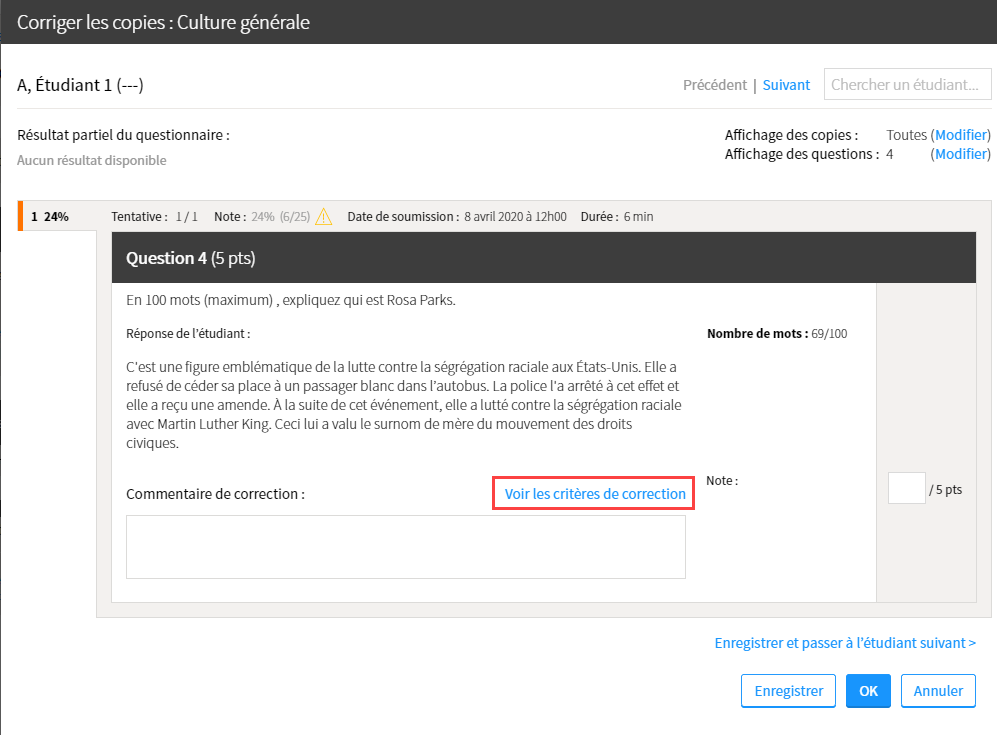
Task: Confirm with the OK button
Action: (868, 690)
